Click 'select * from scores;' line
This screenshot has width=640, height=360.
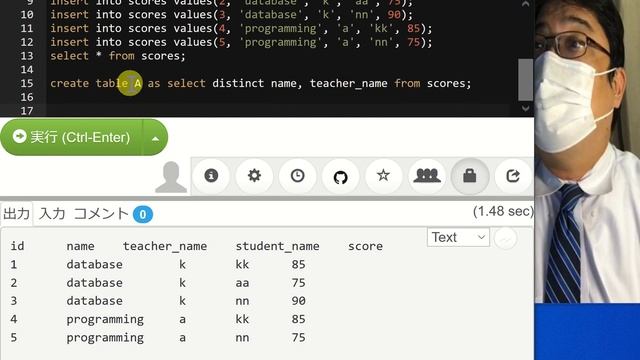(x=118, y=56)
